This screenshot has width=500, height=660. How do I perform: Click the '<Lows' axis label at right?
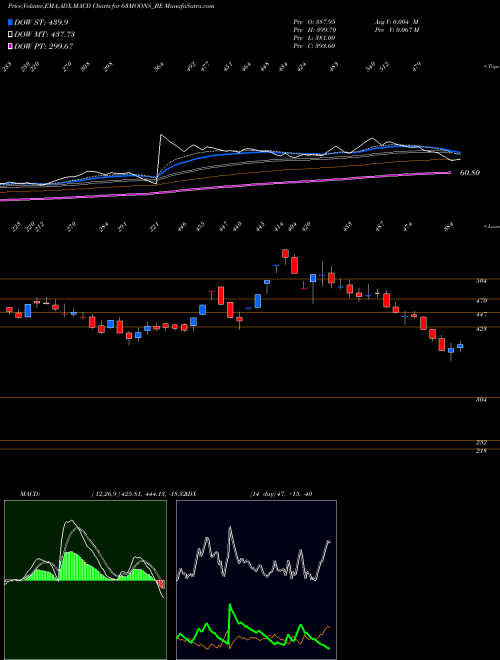(491, 226)
